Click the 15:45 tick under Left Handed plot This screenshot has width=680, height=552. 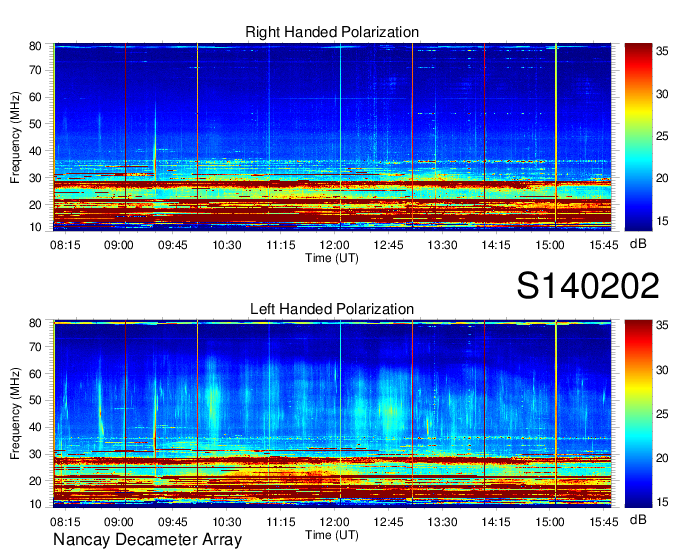coord(604,522)
